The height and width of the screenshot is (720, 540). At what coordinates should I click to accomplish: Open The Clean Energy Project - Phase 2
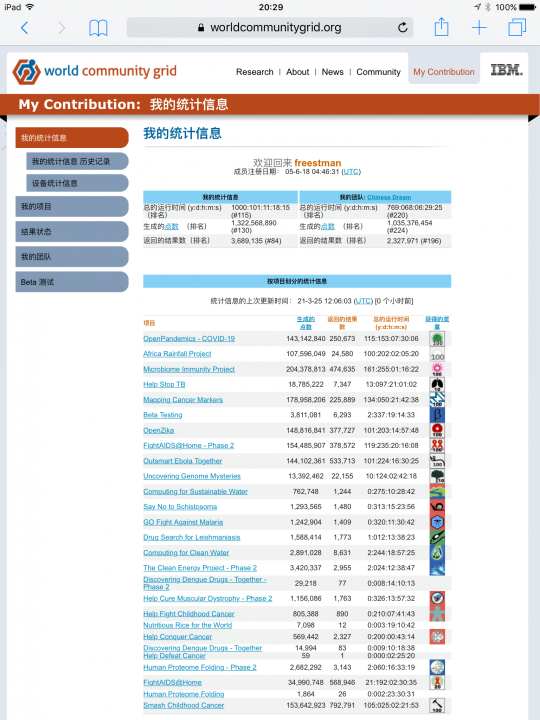pos(200,568)
